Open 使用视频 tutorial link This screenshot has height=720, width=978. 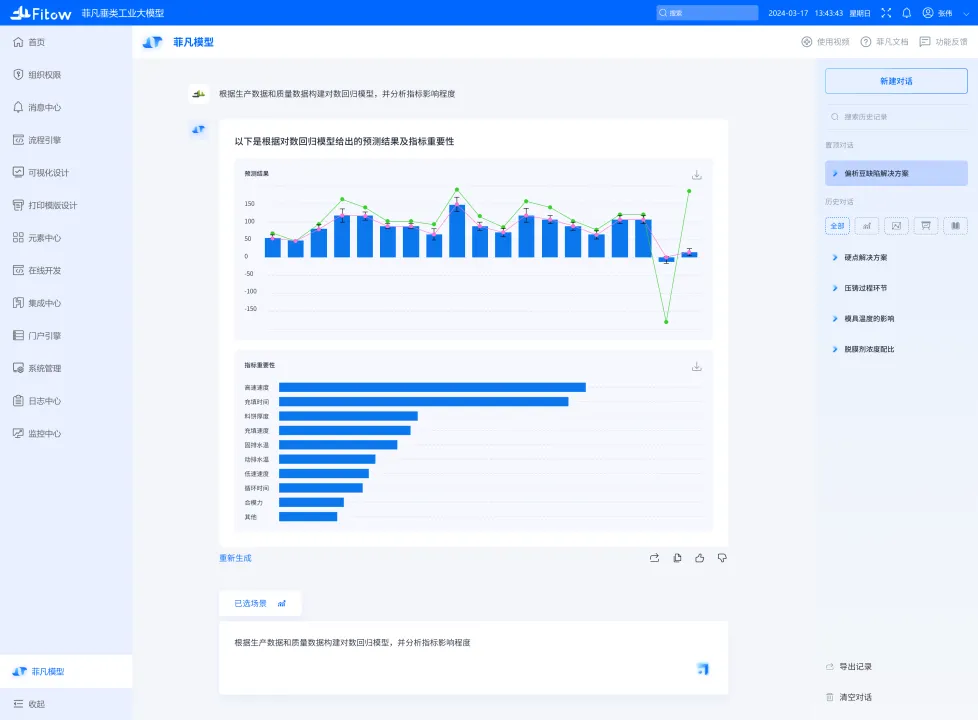click(825, 42)
